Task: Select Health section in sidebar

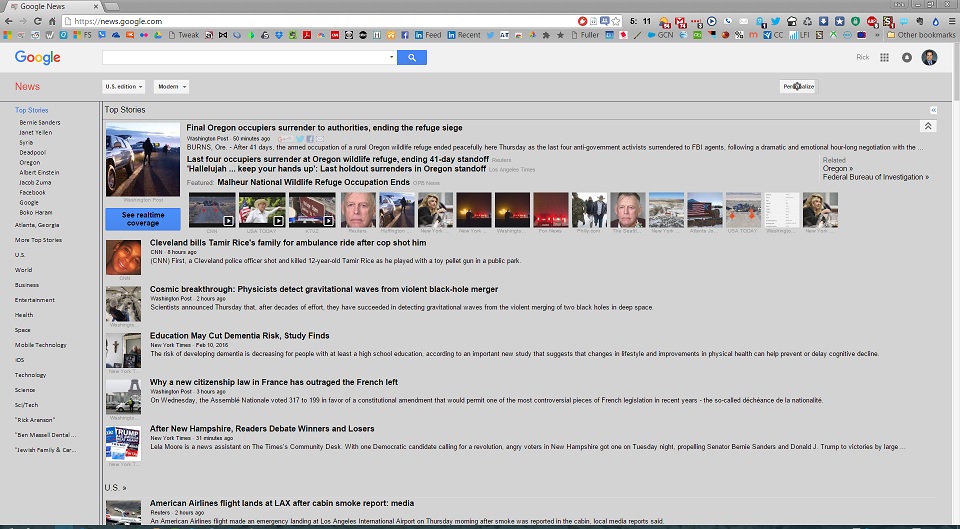Action: click(x=24, y=315)
